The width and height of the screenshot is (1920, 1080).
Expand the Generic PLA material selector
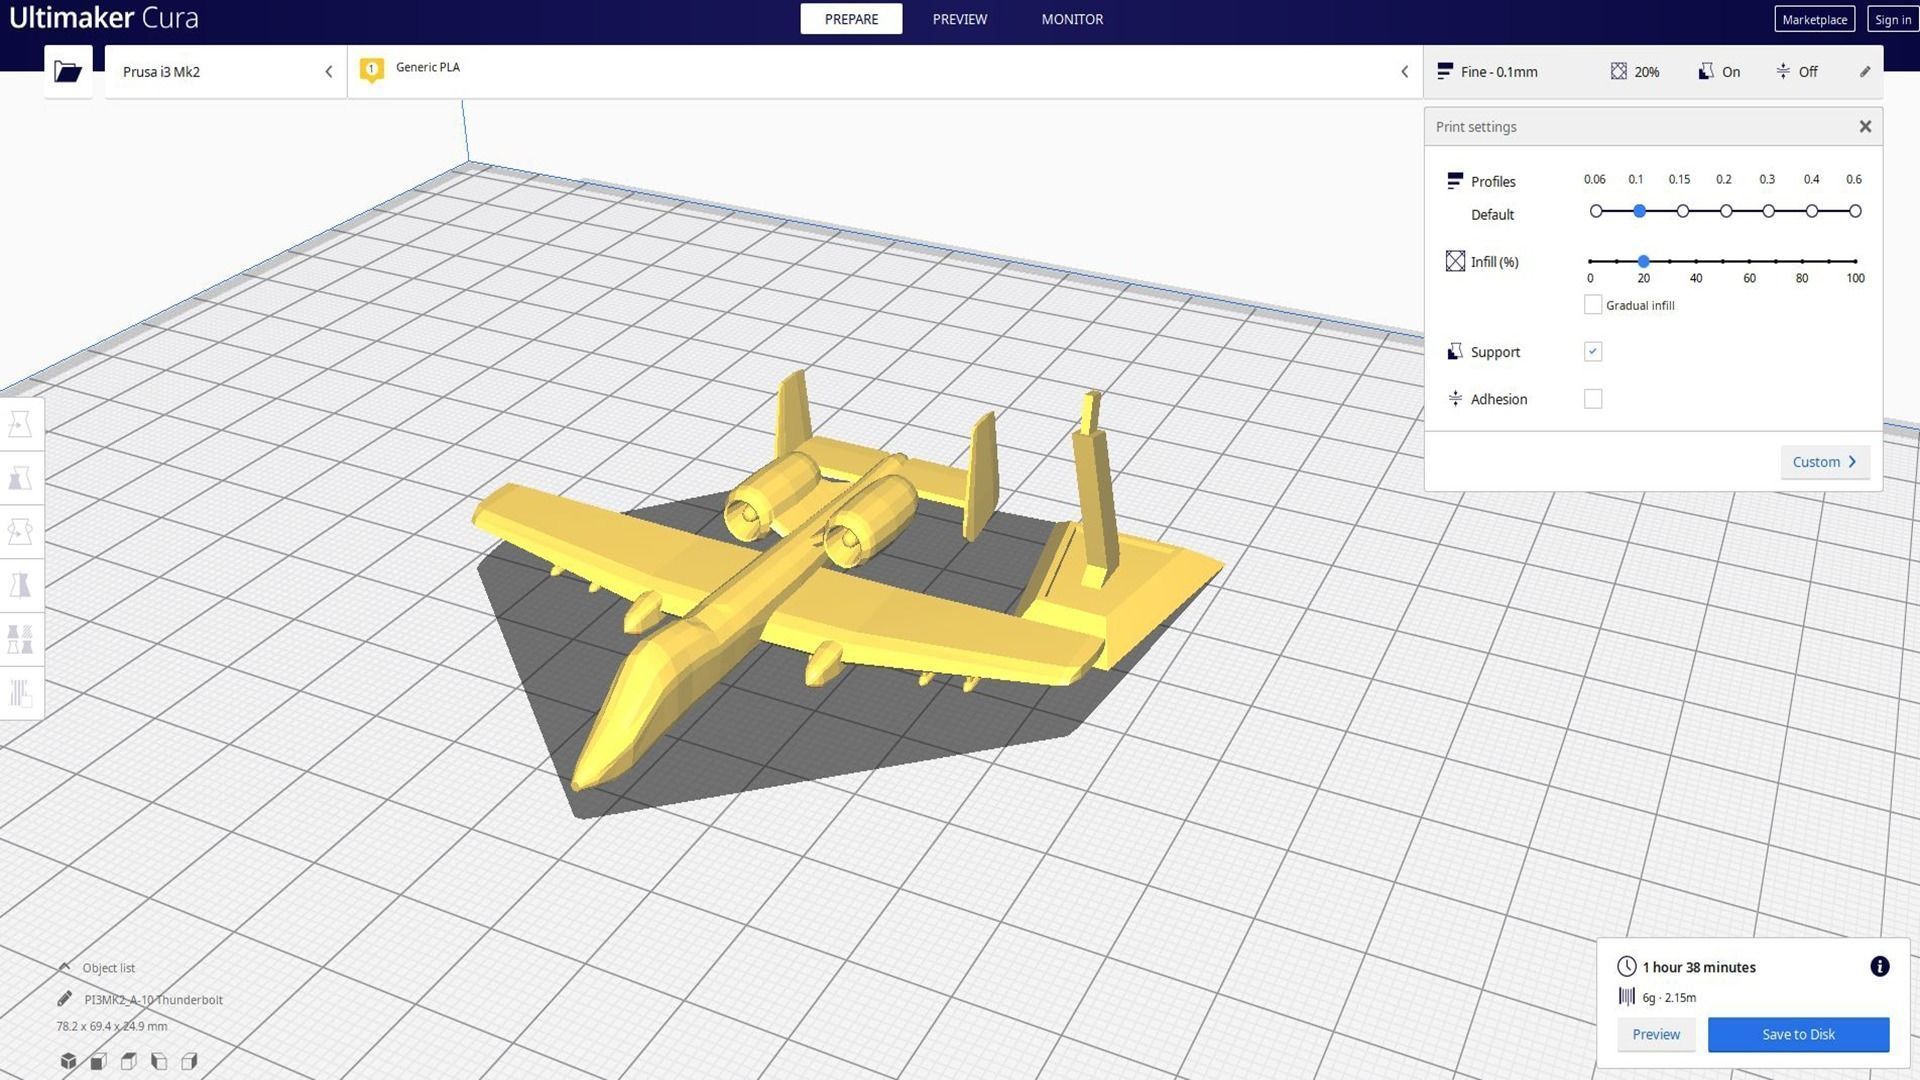[x=885, y=71]
